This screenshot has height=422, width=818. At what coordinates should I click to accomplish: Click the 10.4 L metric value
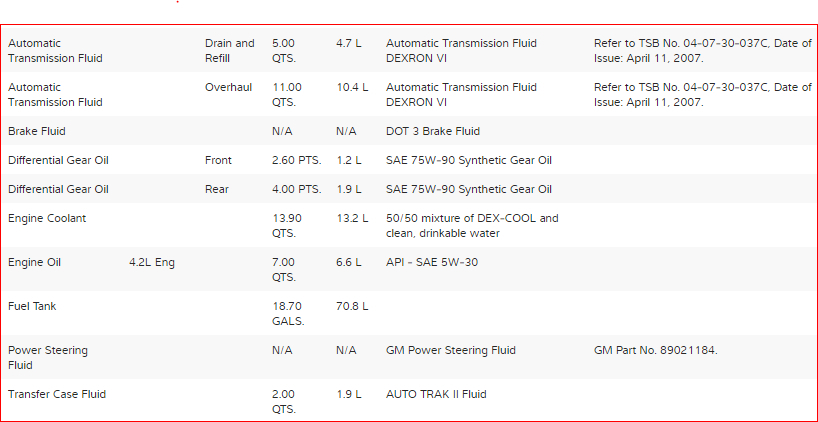(x=352, y=88)
